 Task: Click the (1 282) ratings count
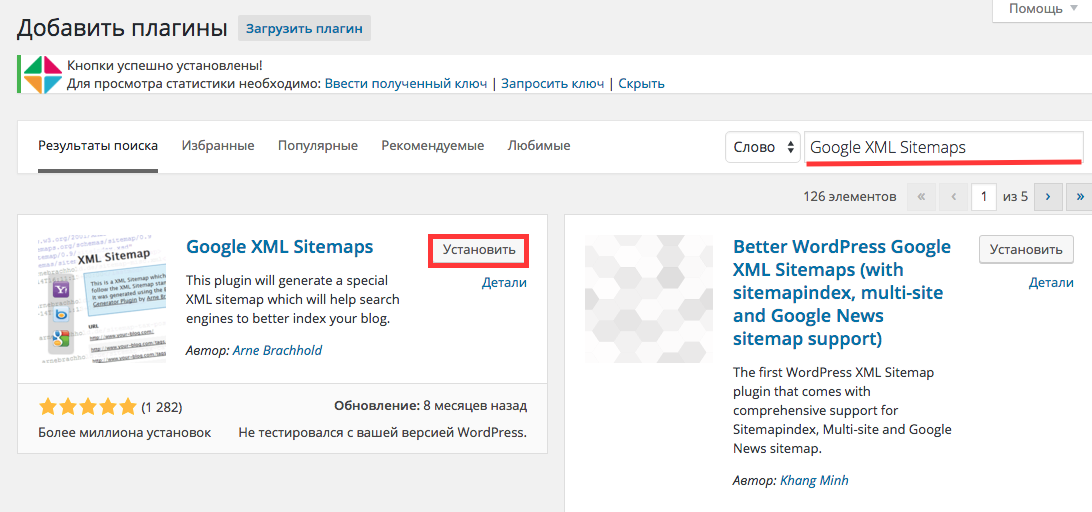tap(162, 407)
